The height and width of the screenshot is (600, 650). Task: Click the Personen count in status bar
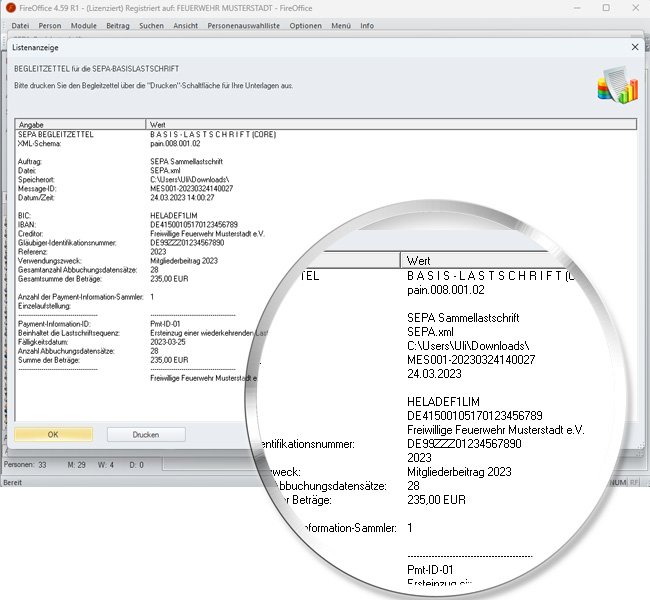26,465
